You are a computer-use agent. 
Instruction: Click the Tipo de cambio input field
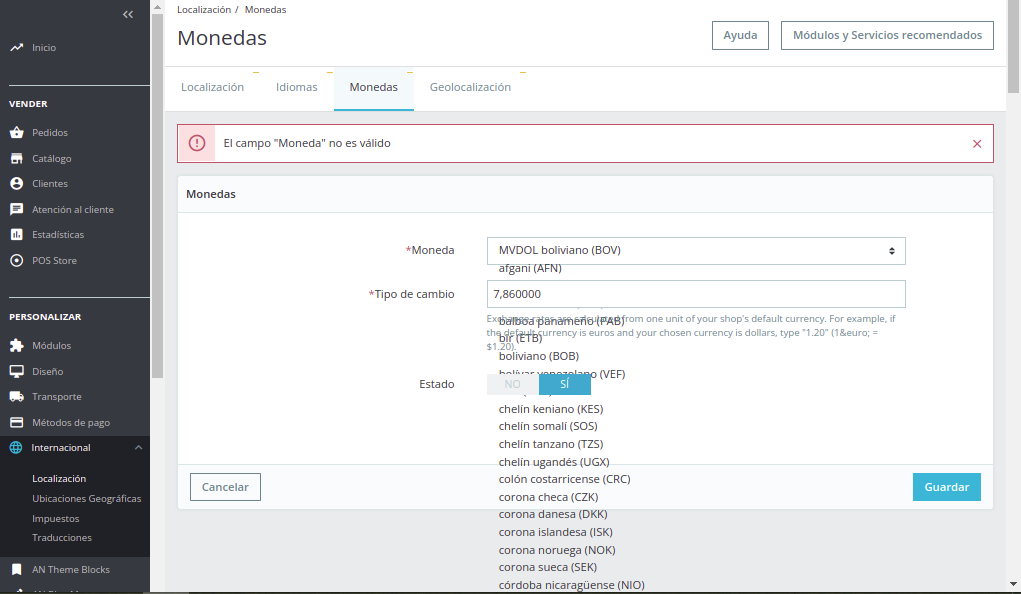click(x=696, y=294)
